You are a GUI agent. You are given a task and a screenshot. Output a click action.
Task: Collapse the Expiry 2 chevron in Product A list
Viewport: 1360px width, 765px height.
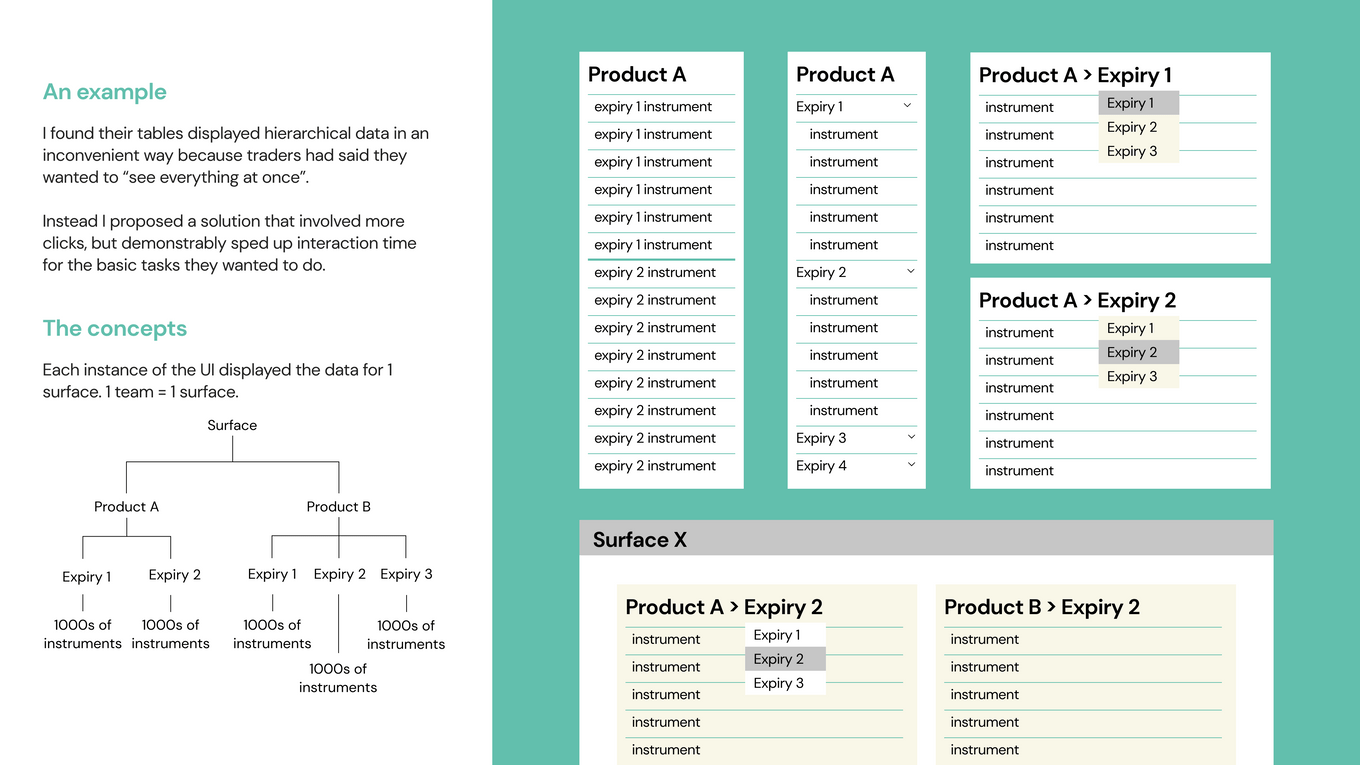pyautogui.click(x=910, y=272)
